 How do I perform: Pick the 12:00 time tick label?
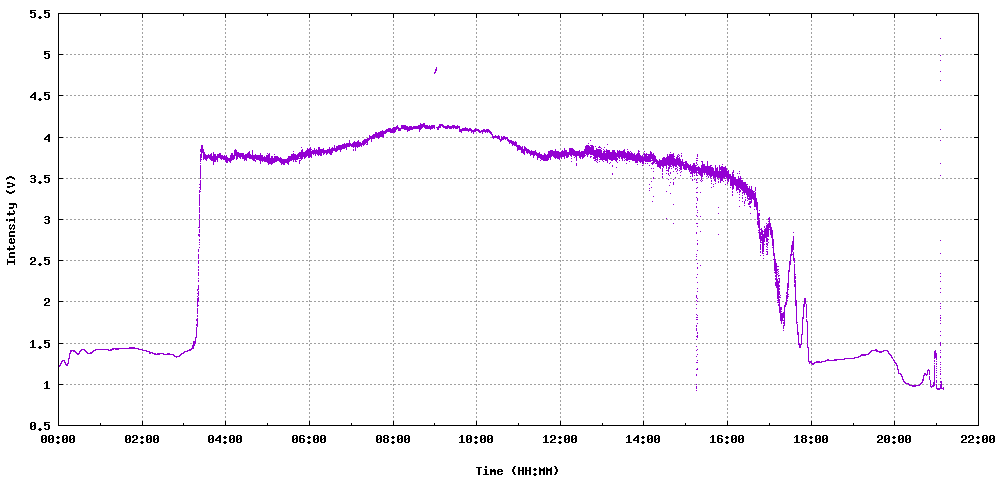click(560, 439)
